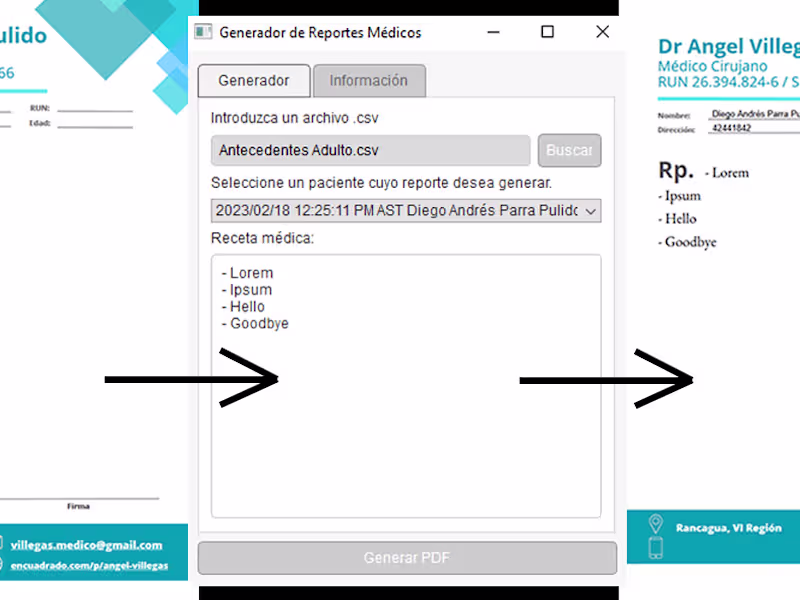The width and height of the screenshot is (800, 600).
Task: Maximize the Generador de Reportes Médicos window
Action: coord(547,32)
